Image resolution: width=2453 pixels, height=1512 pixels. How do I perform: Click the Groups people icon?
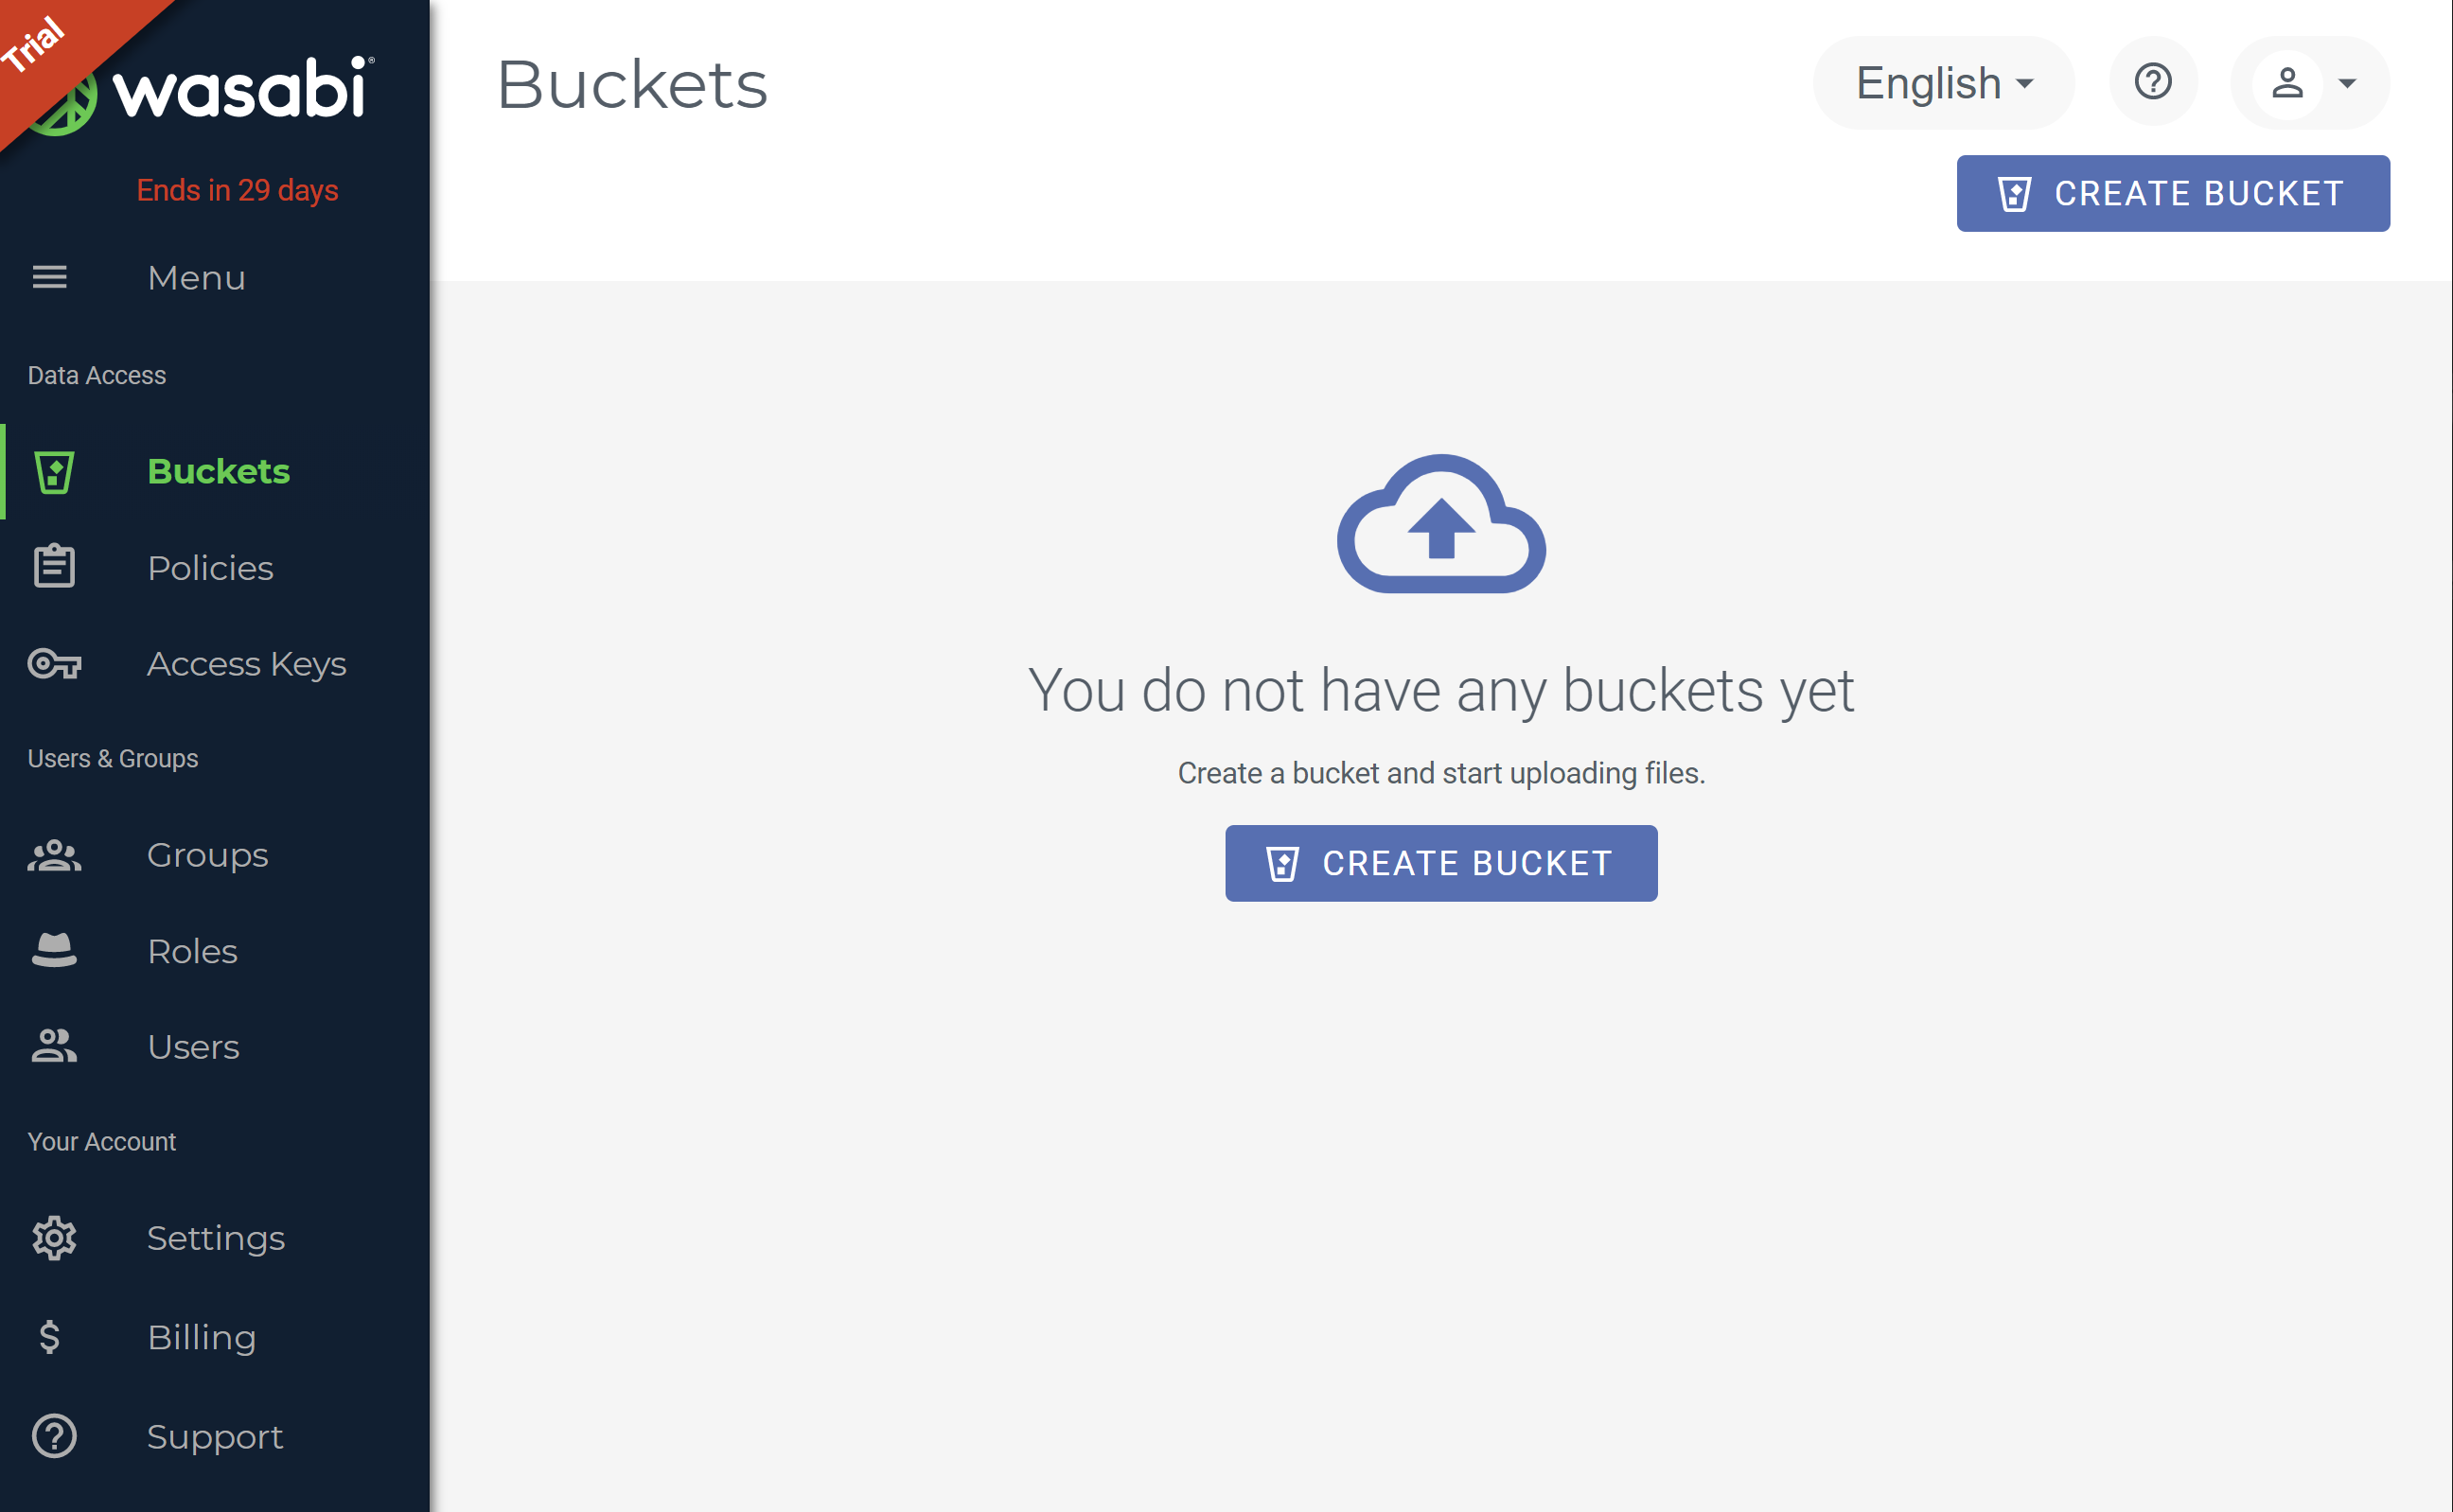[x=54, y=855]
